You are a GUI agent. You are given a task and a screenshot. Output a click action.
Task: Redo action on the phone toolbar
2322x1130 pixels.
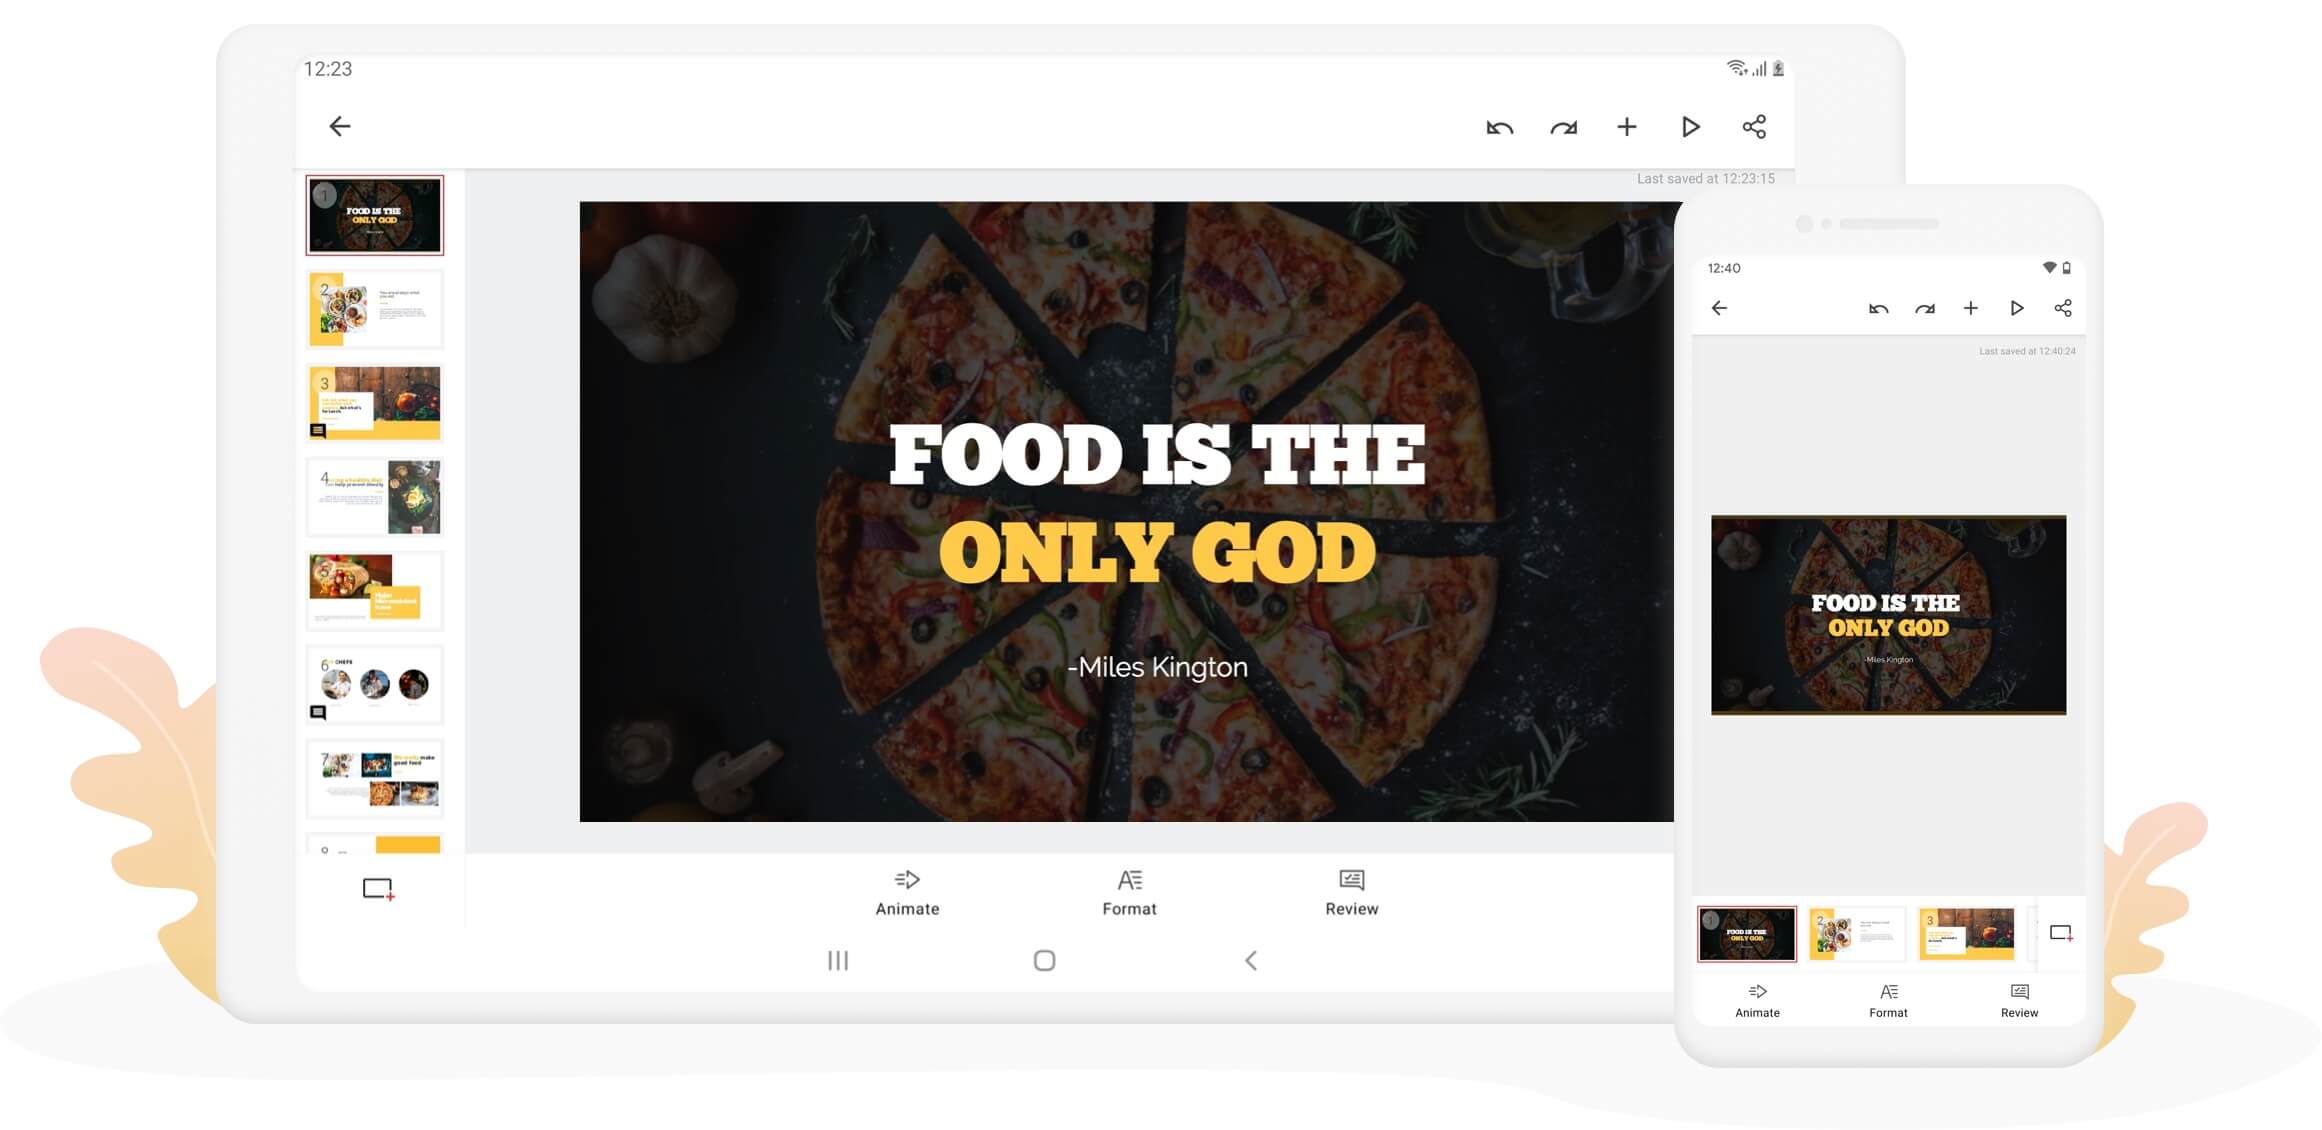click(1924, 308)
